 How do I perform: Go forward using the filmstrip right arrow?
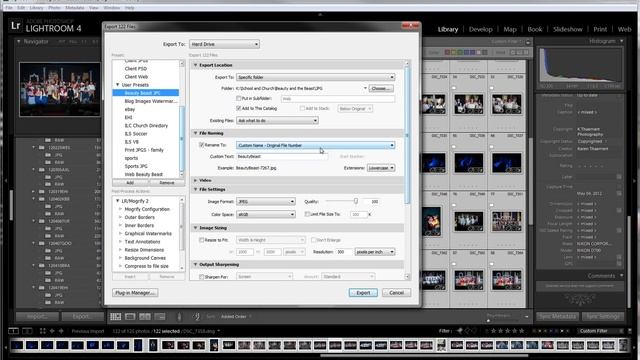coord(61,331)
